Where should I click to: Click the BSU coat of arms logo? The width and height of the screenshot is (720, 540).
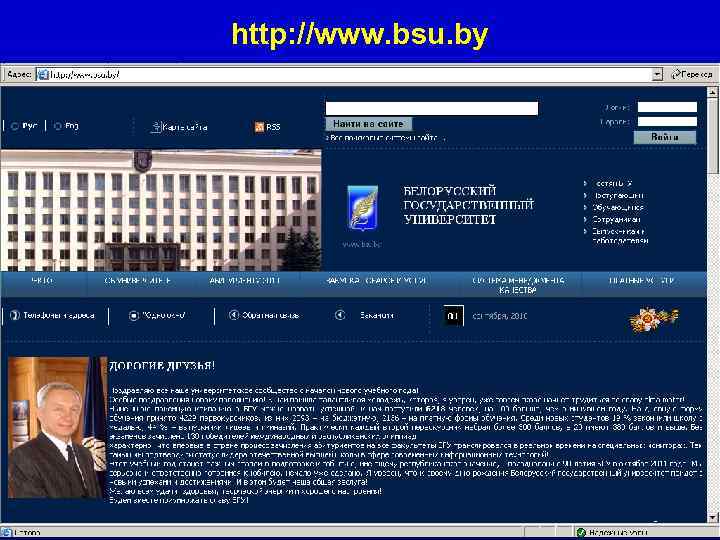pyautogui.click(x=362, y=208)
